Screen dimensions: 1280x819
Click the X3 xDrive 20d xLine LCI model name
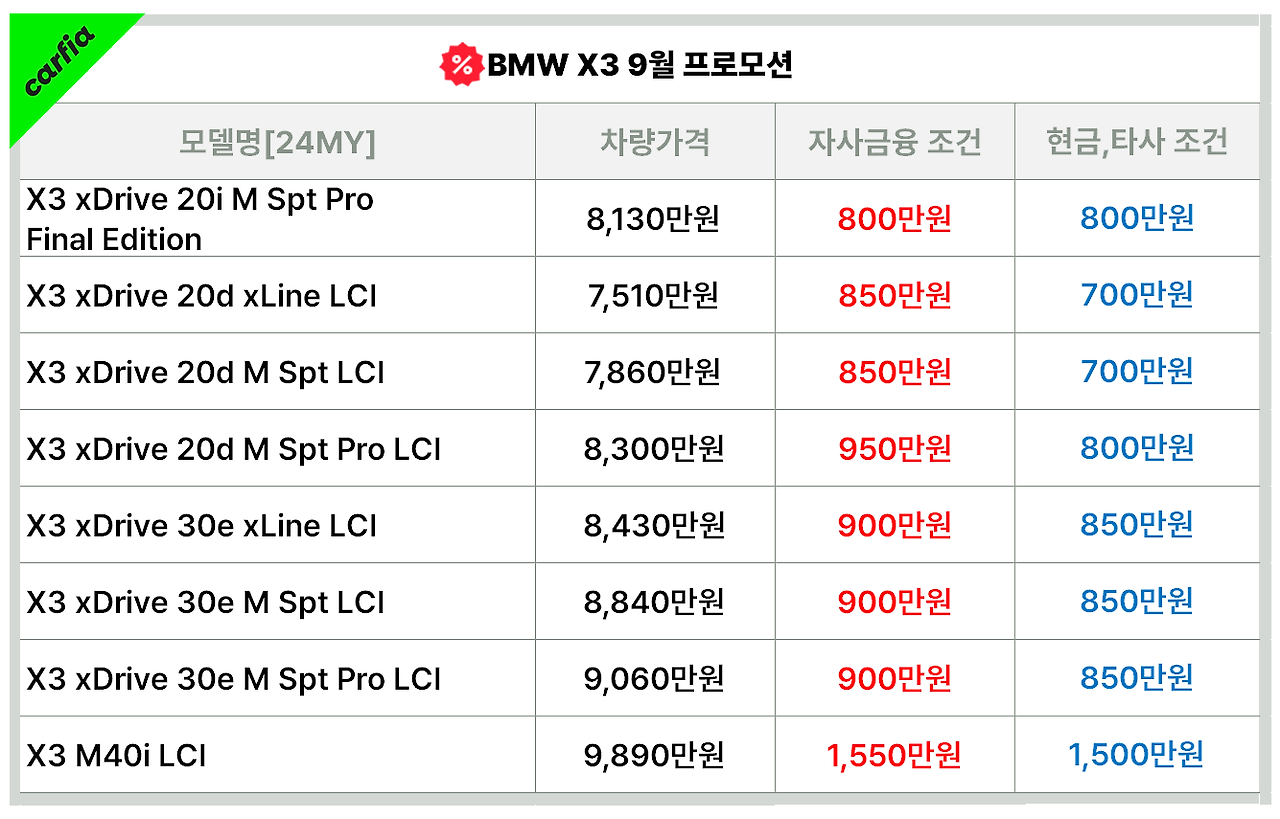coord(202,296)
